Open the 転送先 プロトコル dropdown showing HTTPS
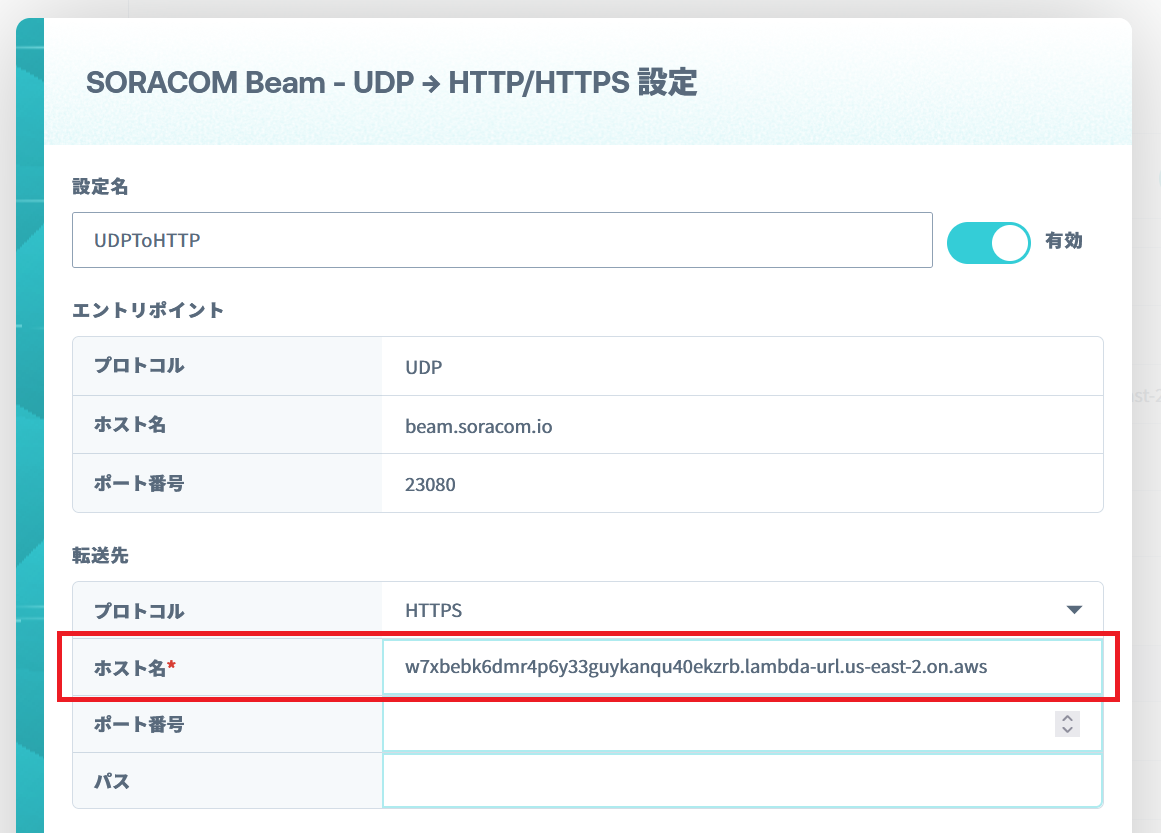This screenshot has height=833, width=1161. [x=743, y=610]
